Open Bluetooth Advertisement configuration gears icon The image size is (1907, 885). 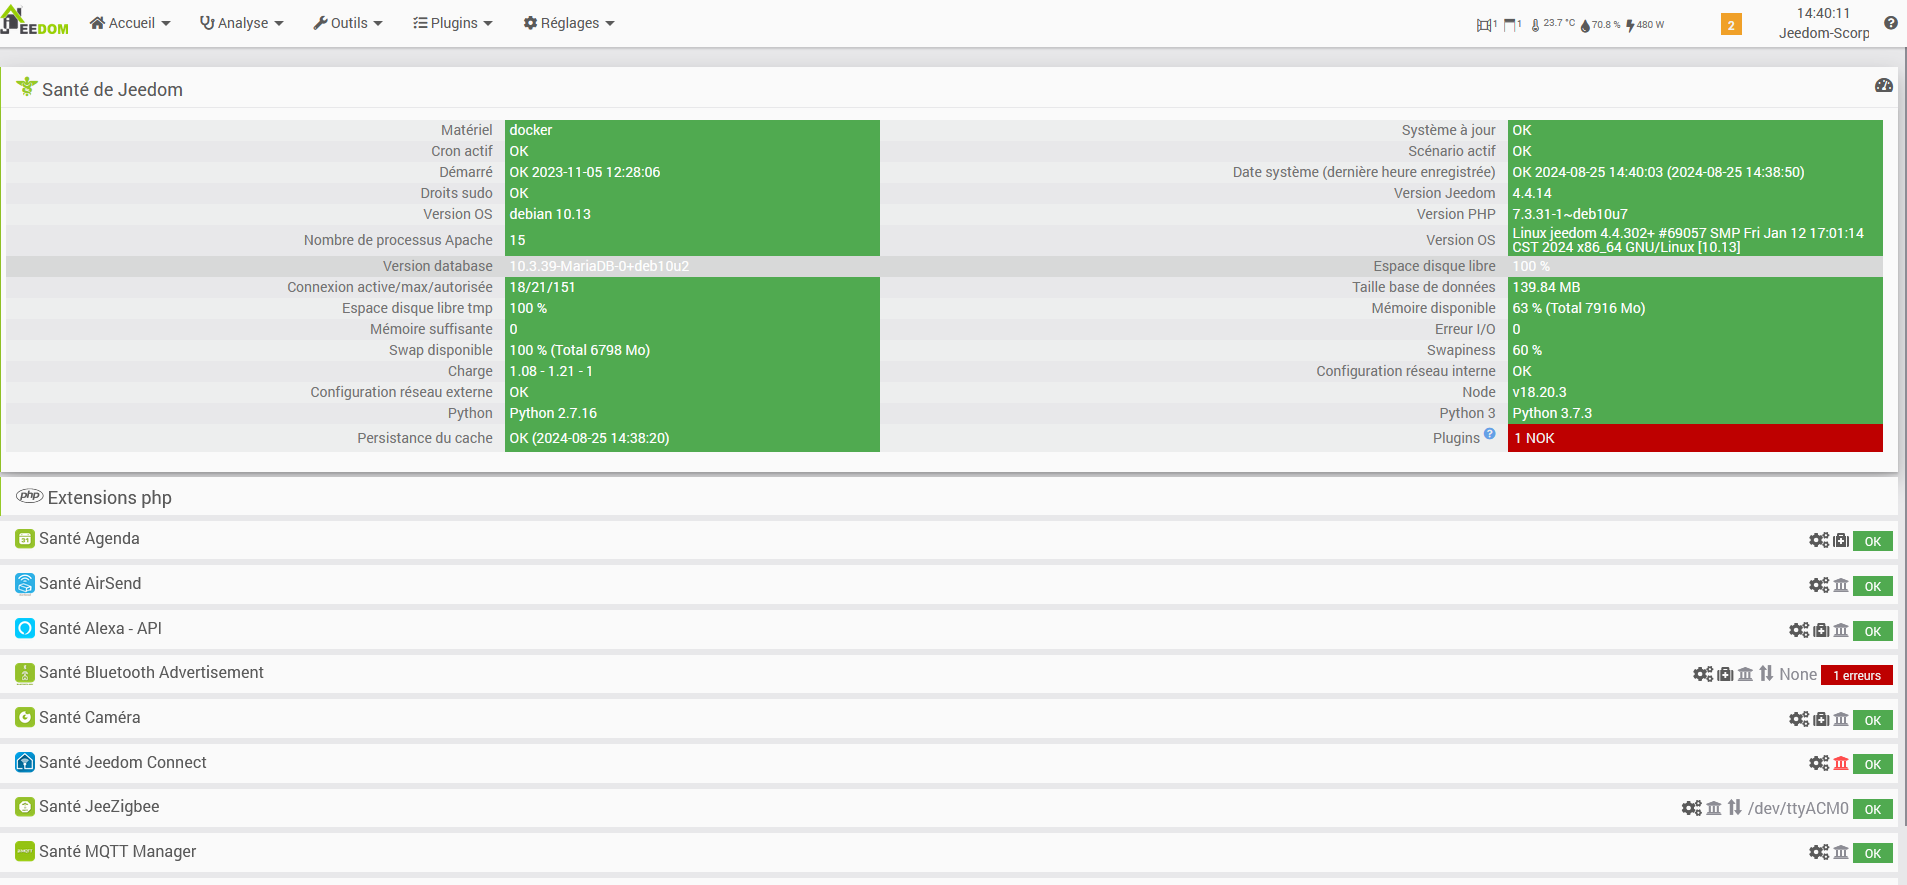pyautogui.click(x=1703, y=674)
